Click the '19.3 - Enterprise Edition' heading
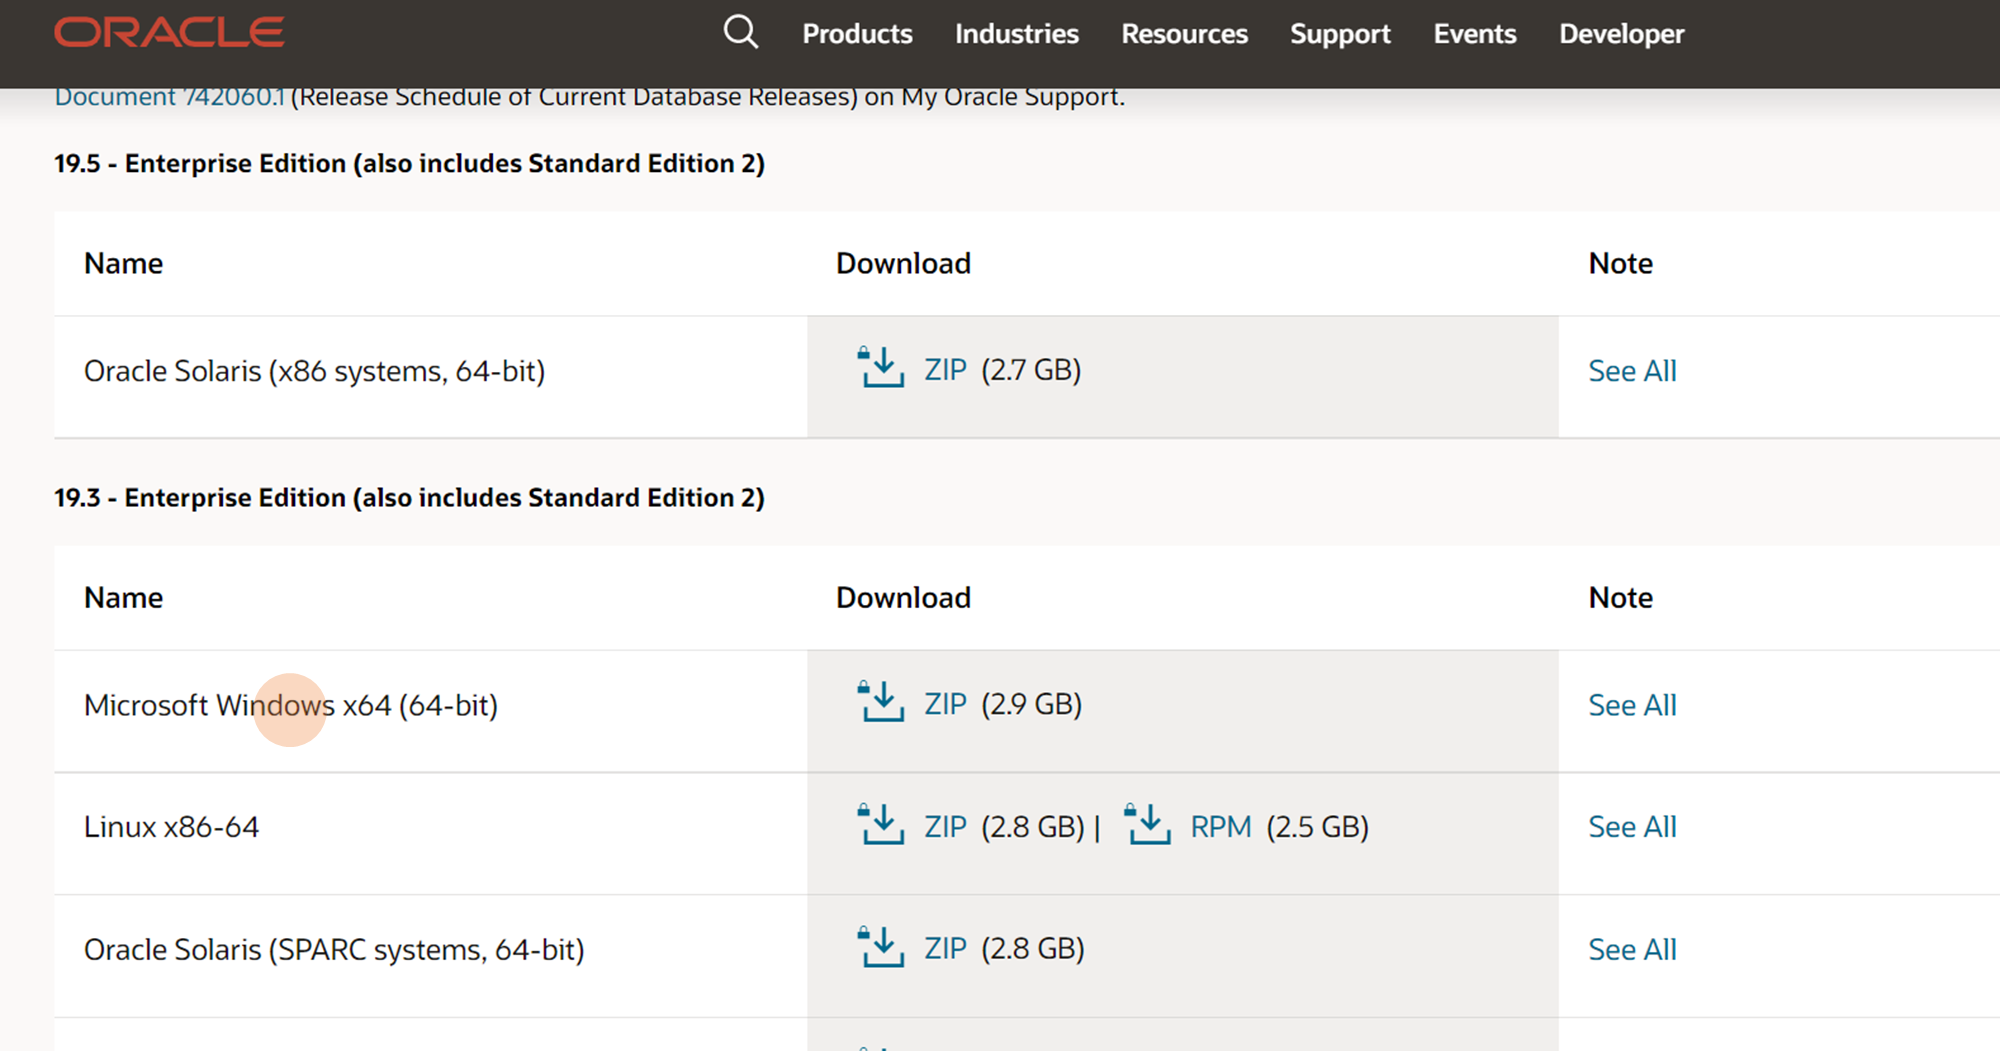This screenshot has width=2000, height=1051. (409, 497)
